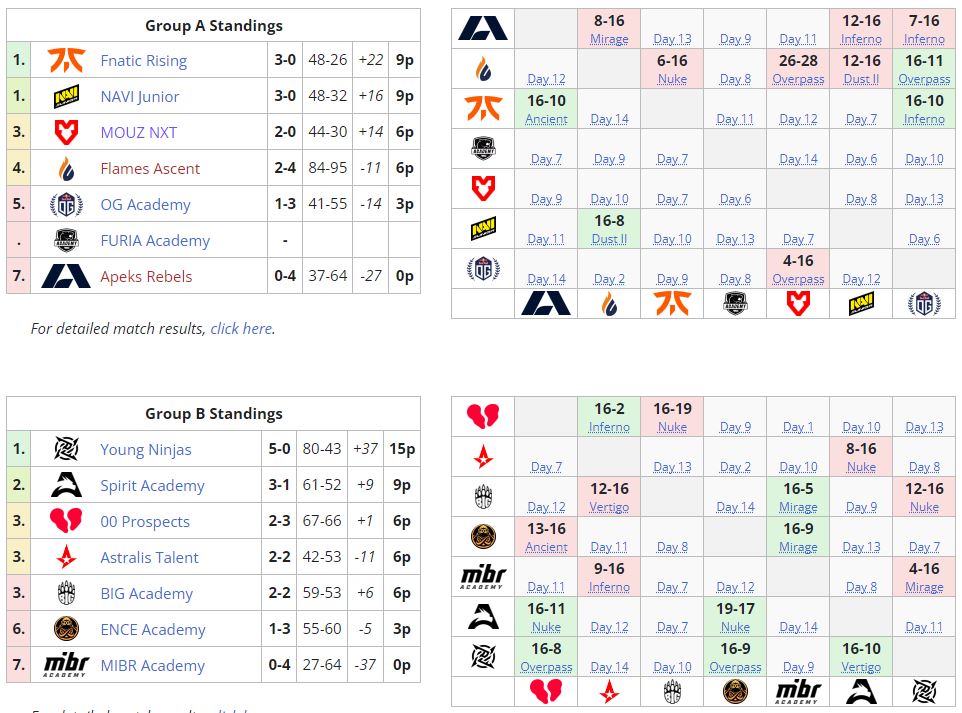Open Nuke map link under 19-17 score

[735, 627]
